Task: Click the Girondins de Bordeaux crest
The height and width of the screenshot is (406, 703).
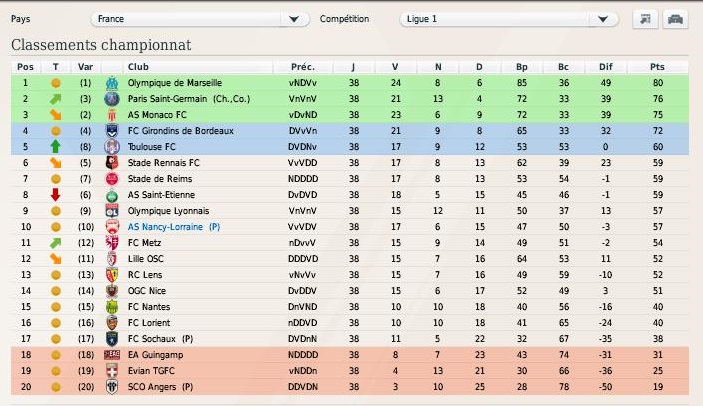Action: [x=112, y=131]
